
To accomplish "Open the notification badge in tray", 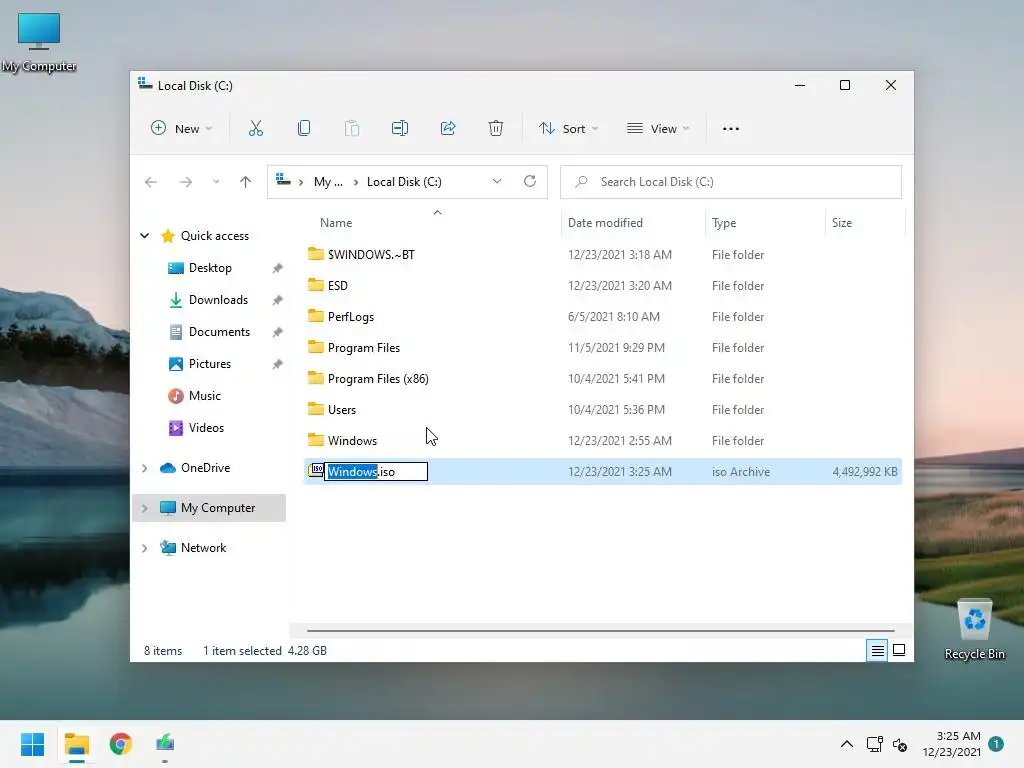I will [x=996, y=743].
